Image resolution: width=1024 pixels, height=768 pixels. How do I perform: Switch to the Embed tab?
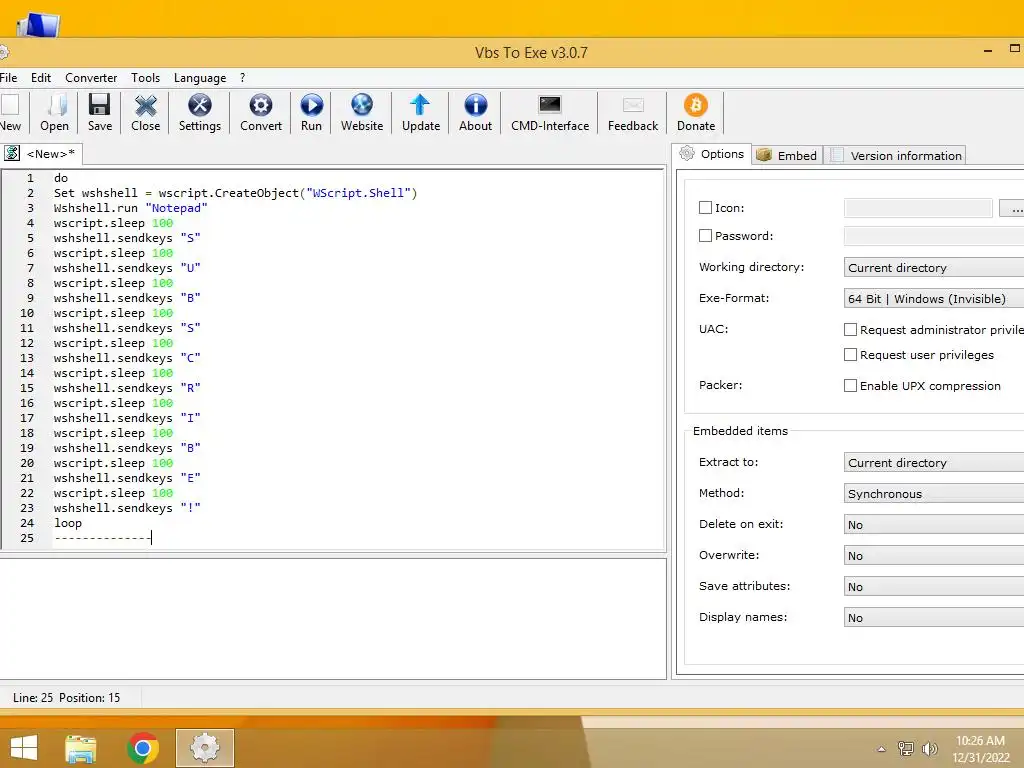[788, 155]
